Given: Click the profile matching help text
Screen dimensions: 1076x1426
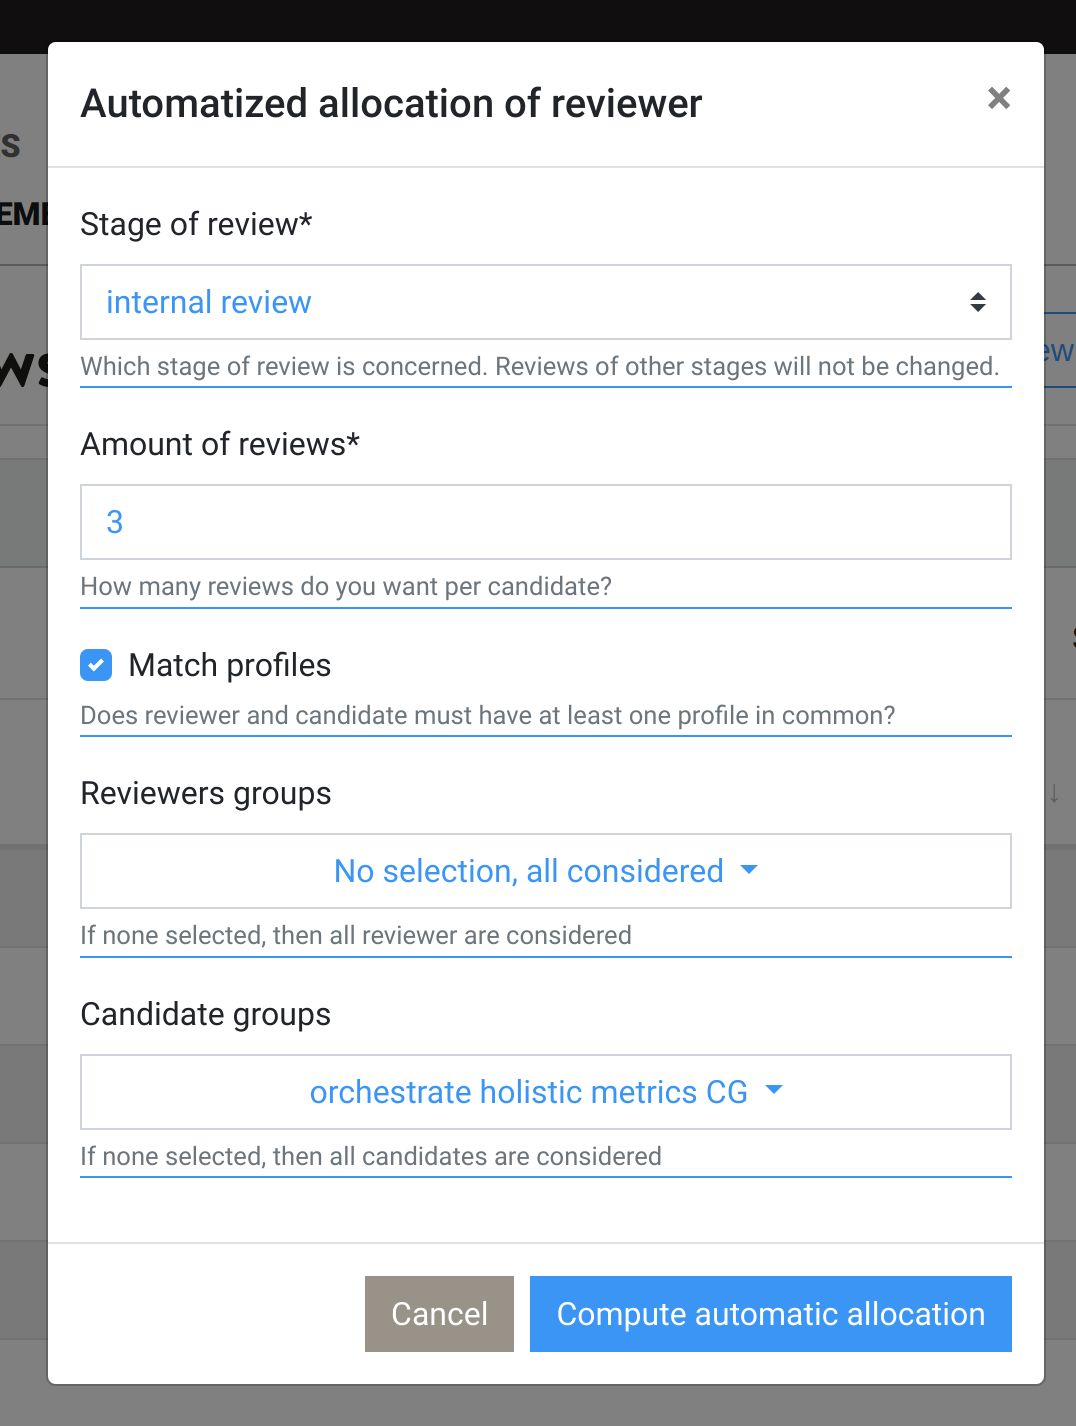Looking at the screenshot, I should pyautogui.click(x=487, y=715).
